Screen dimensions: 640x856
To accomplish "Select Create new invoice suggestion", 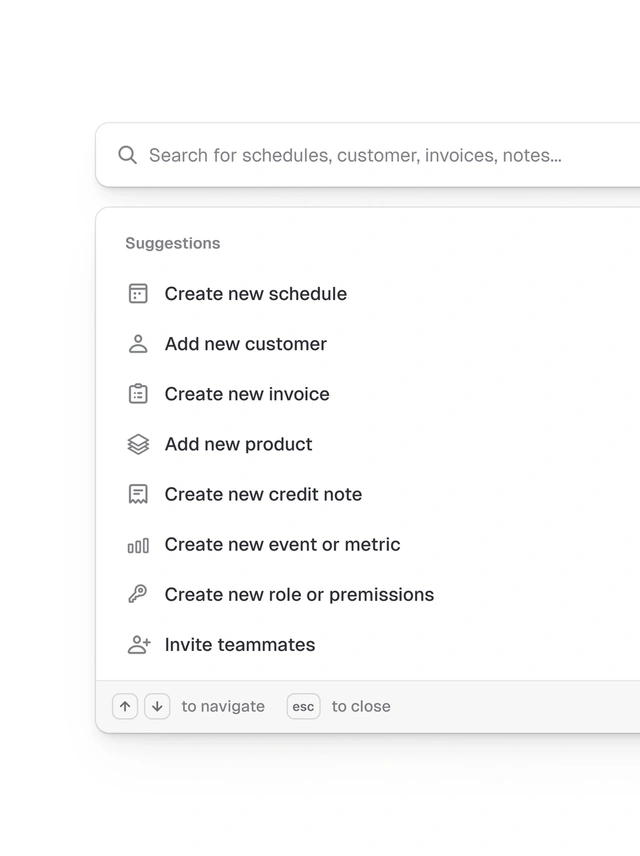I will 247,394.
